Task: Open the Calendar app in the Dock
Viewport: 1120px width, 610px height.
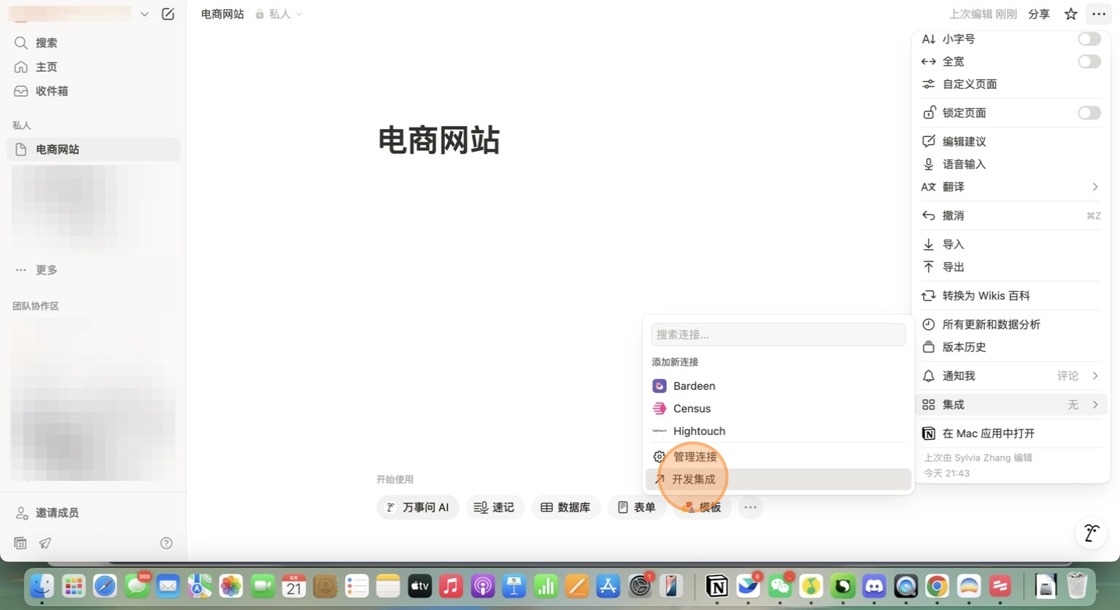Action: coord(294,586)
